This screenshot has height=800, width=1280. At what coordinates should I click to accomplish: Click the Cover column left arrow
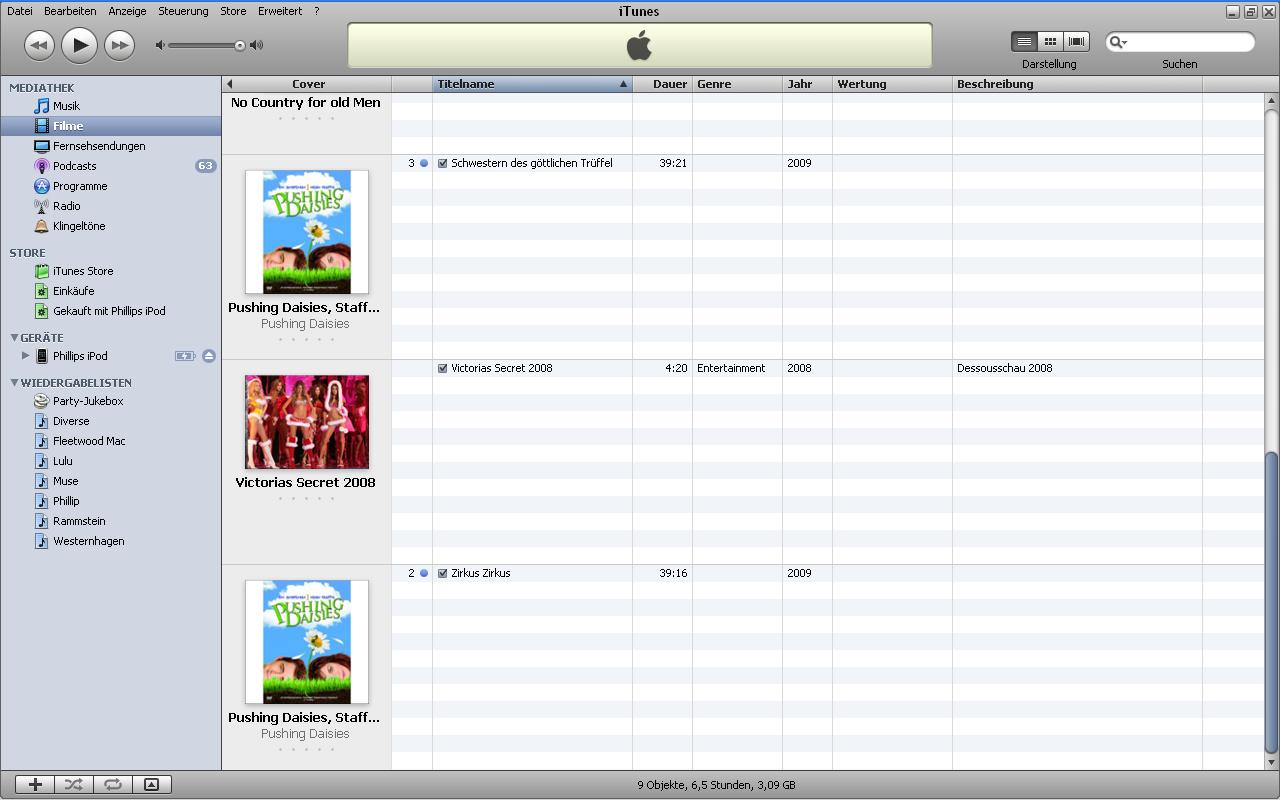coord(230,84)
